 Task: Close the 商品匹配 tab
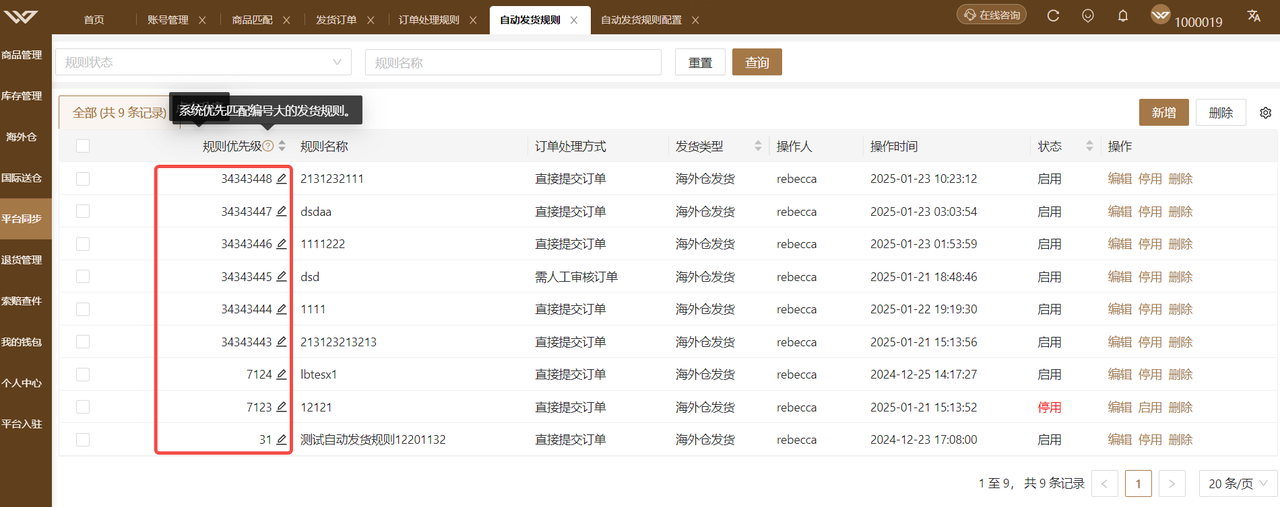pyautogui.click(x=287, y=20)
